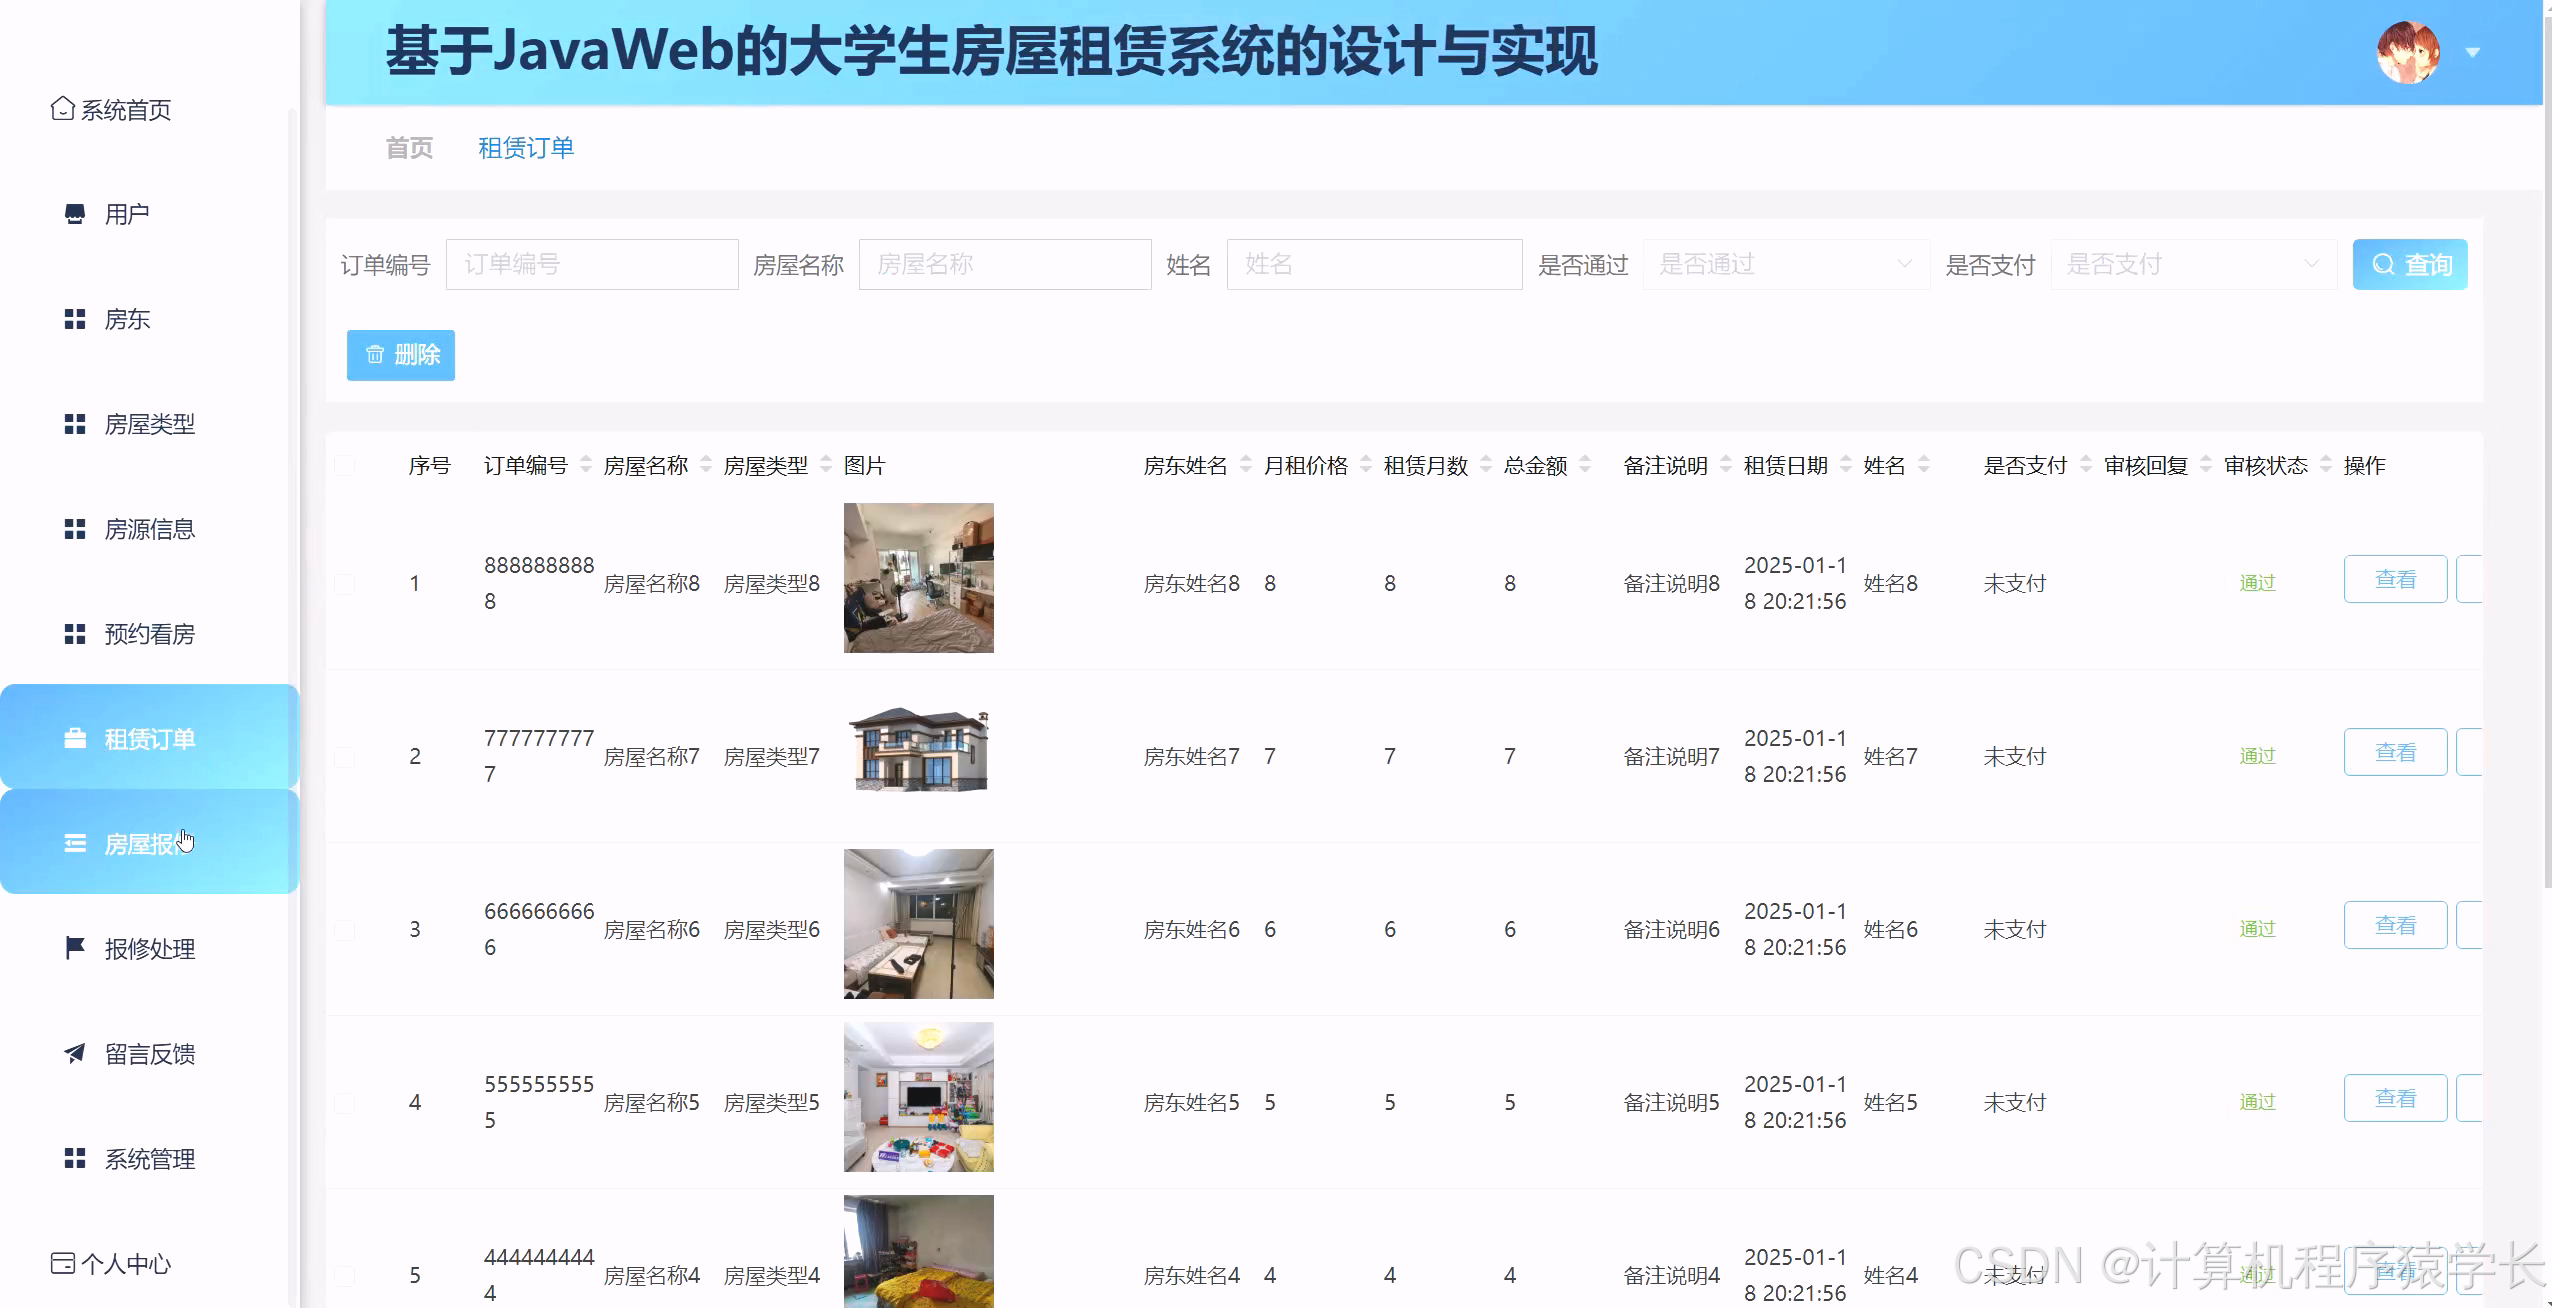Sort by 租赁日期 column arrows
This screenshot has height=1308, width=2552.
point(1846,465)
